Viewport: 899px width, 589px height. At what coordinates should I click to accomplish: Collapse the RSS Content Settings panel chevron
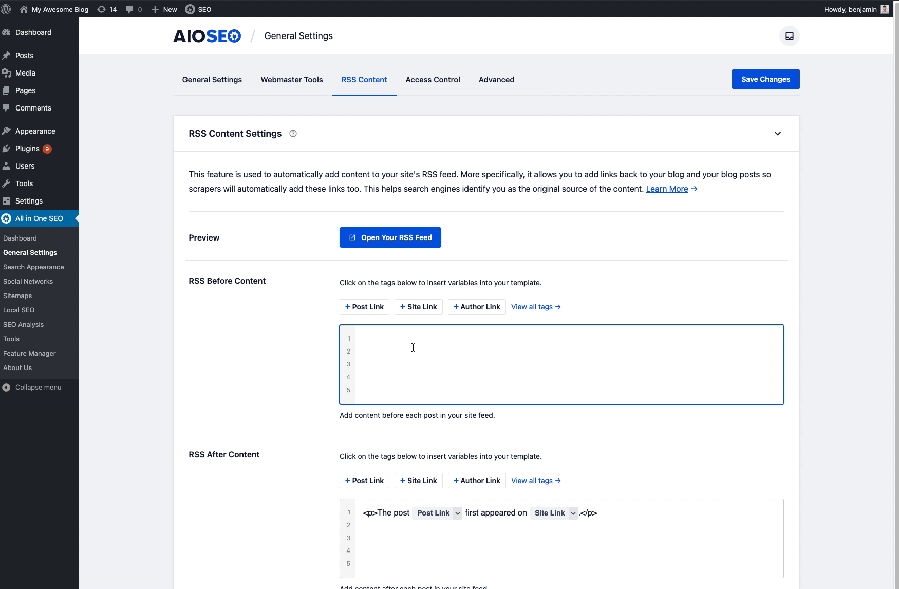[x=777, y=134]
